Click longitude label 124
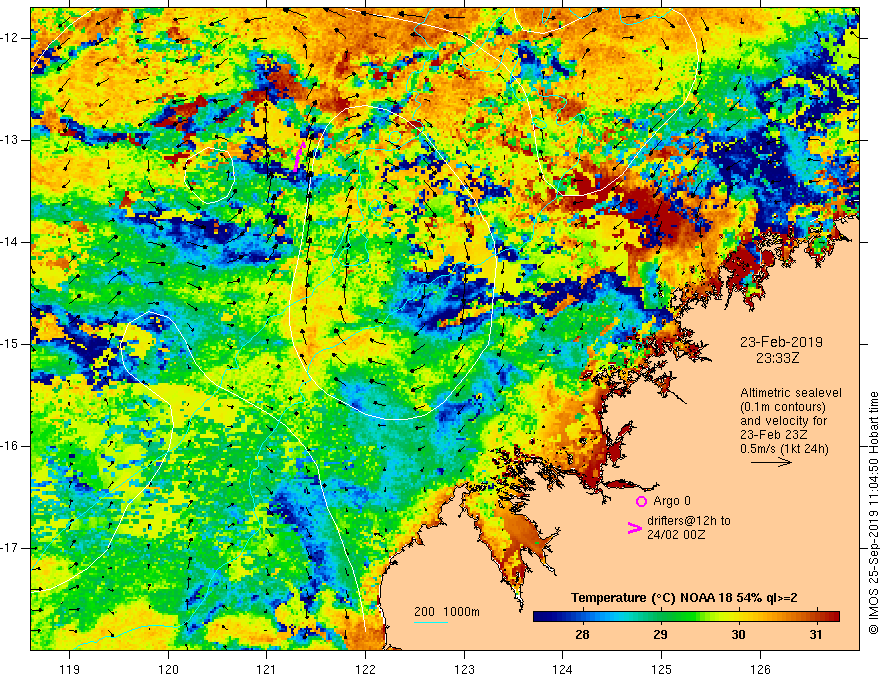The image size is (880, 680). (x=562, y=669)
